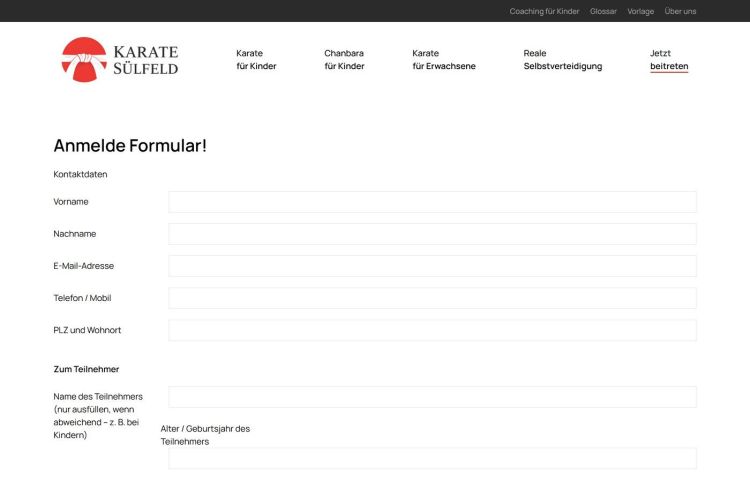Focus the E-Mail-Adresse input field
The image size is (750, 482).
432,266
